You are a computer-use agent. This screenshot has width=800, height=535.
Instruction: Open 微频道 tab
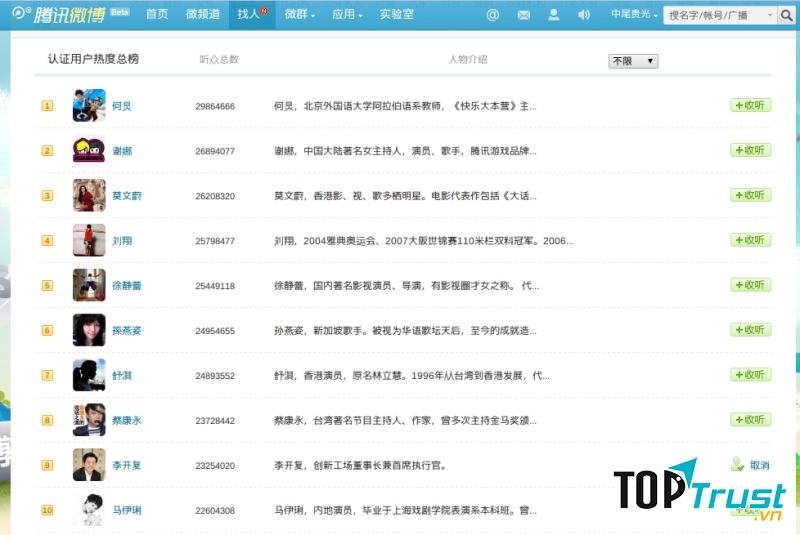point(203,14)
